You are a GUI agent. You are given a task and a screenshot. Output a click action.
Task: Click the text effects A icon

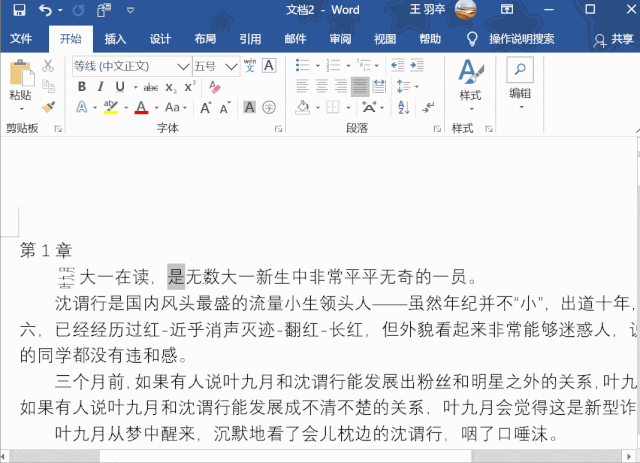point(82,107)
